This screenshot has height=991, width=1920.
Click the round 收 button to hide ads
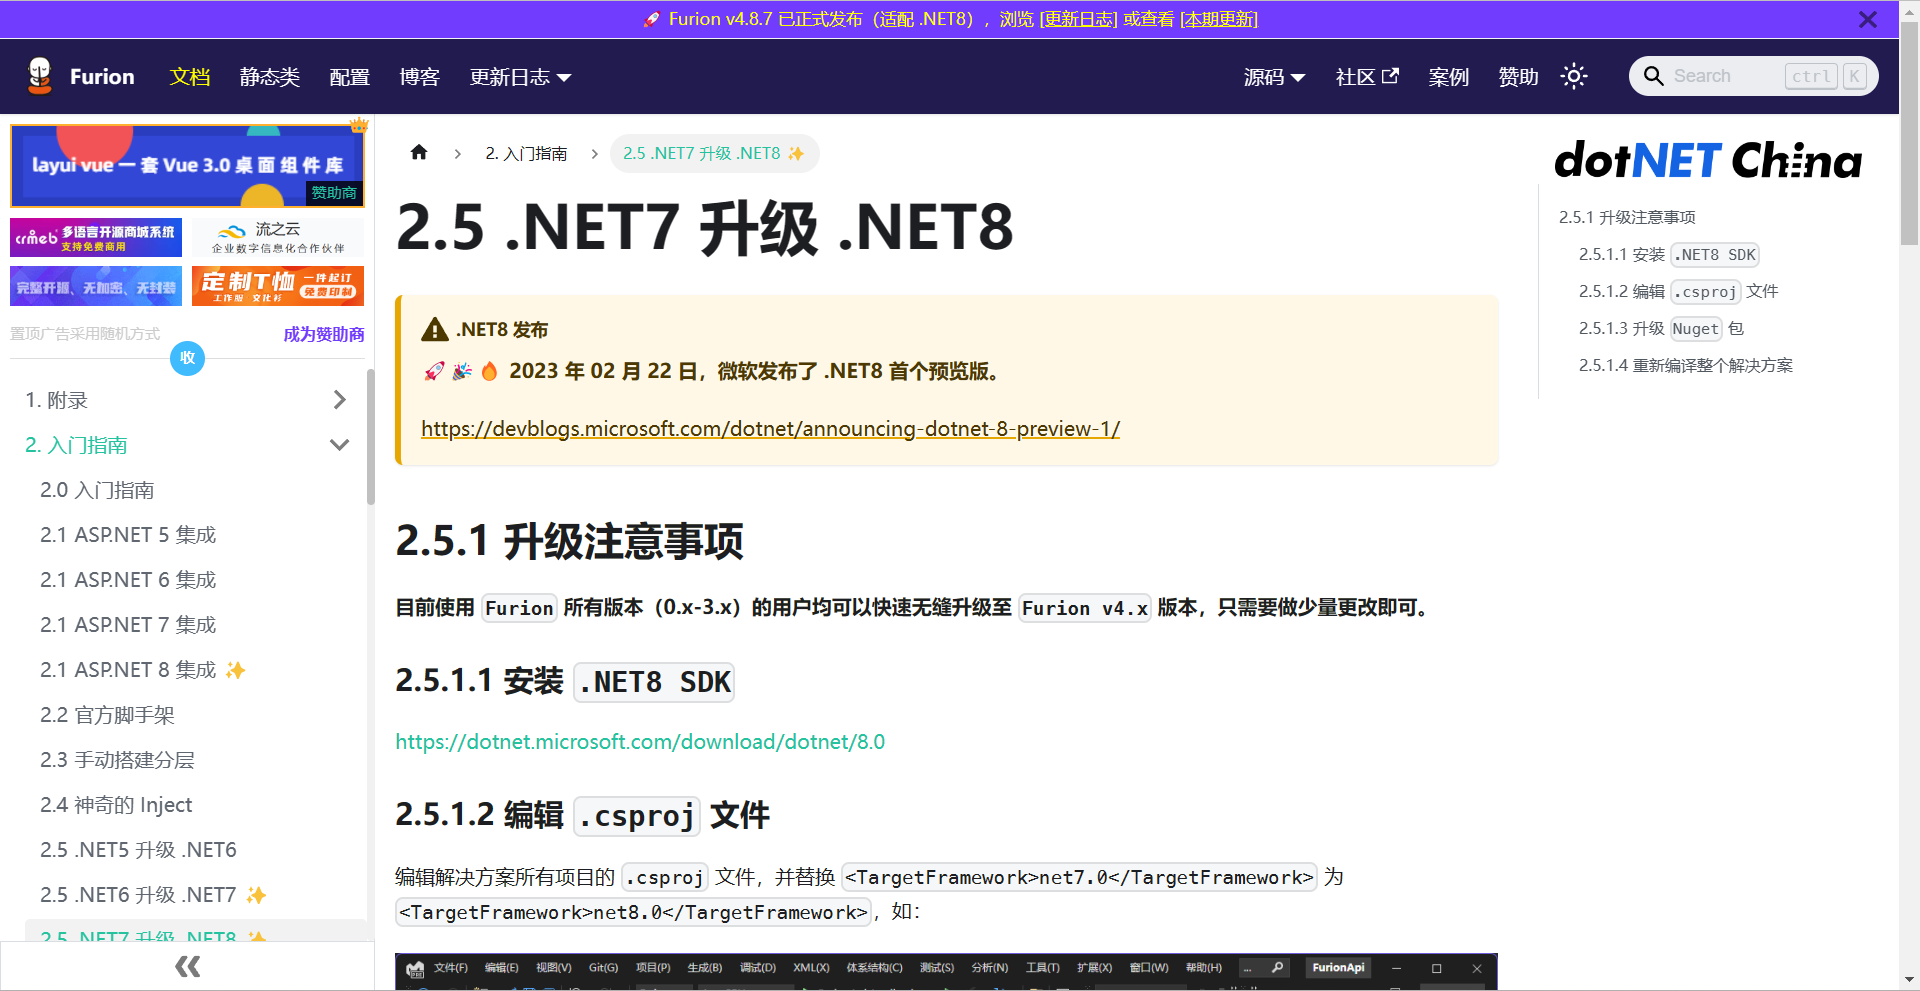[187, 358]
